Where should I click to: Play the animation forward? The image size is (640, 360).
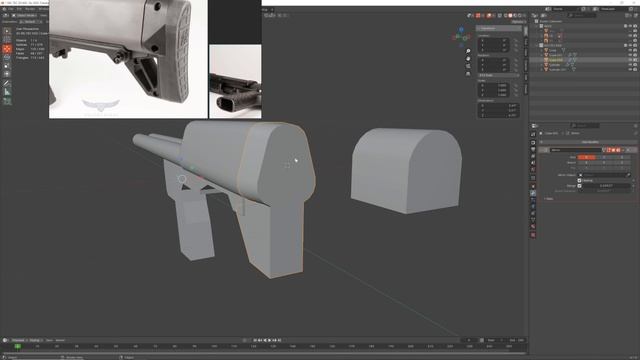coord(270,340)
